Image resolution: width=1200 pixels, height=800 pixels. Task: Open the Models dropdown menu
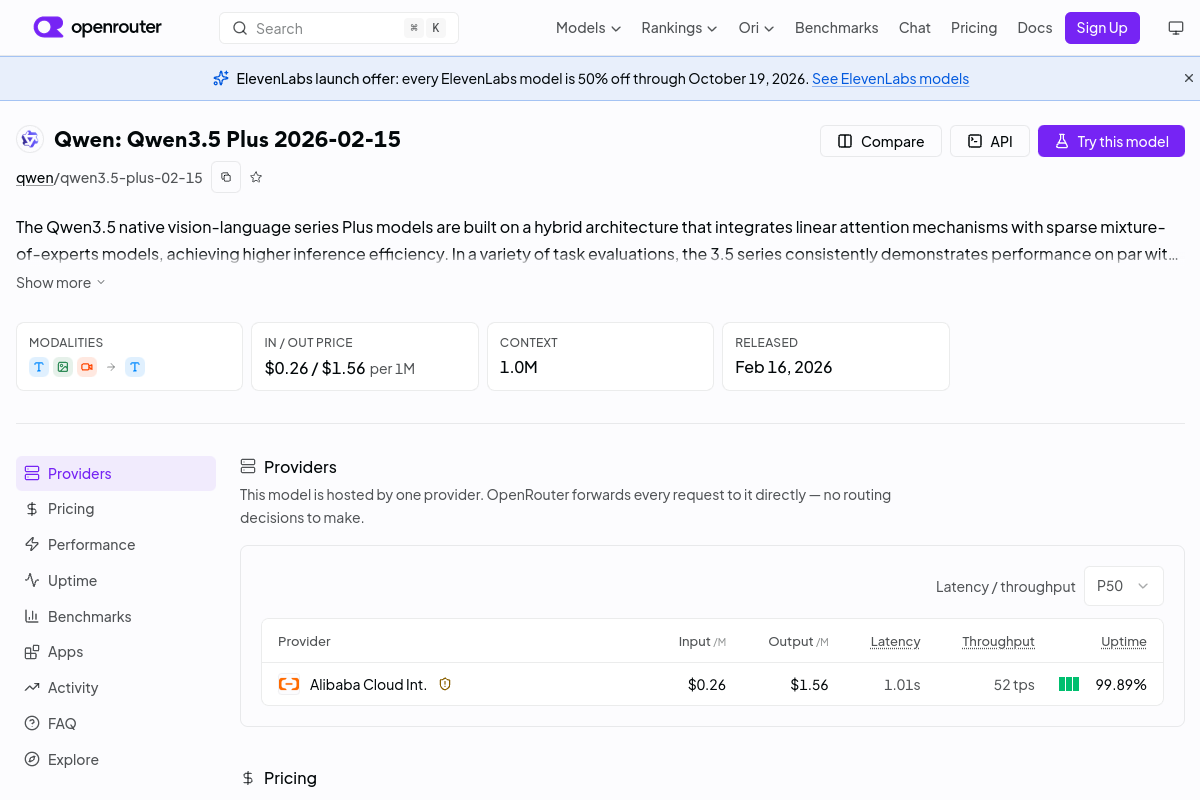tap(588, 28)
